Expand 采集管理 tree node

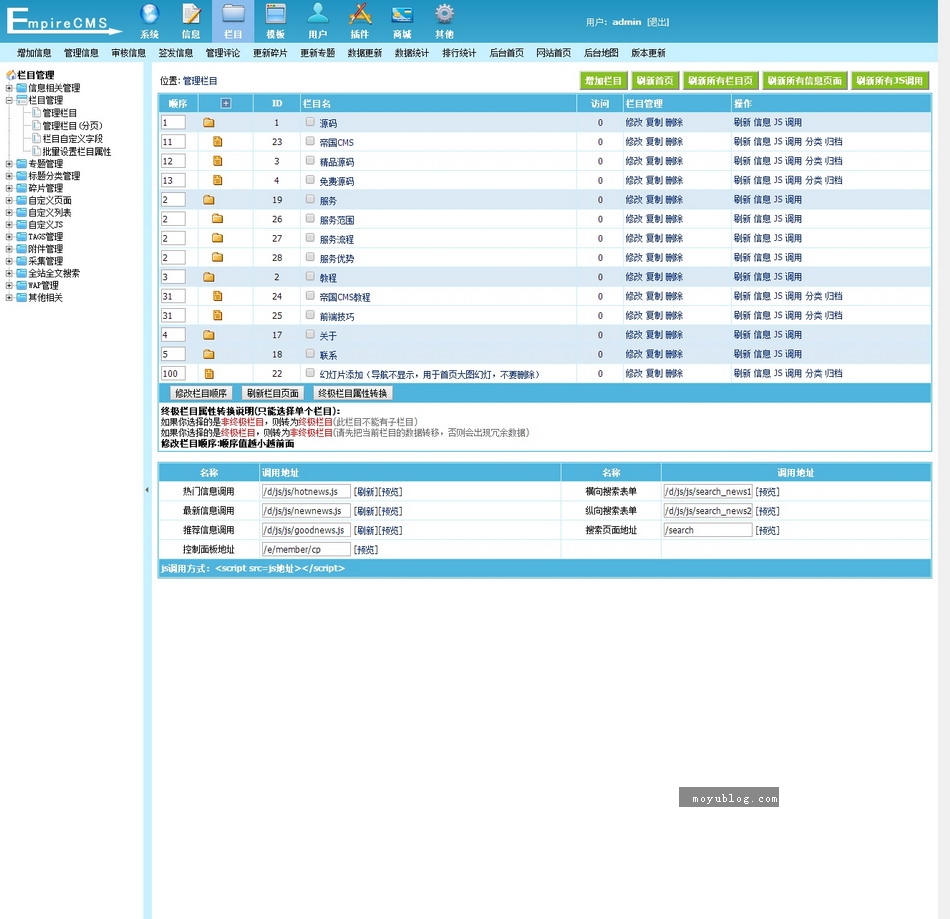click(x=9, y=261)
